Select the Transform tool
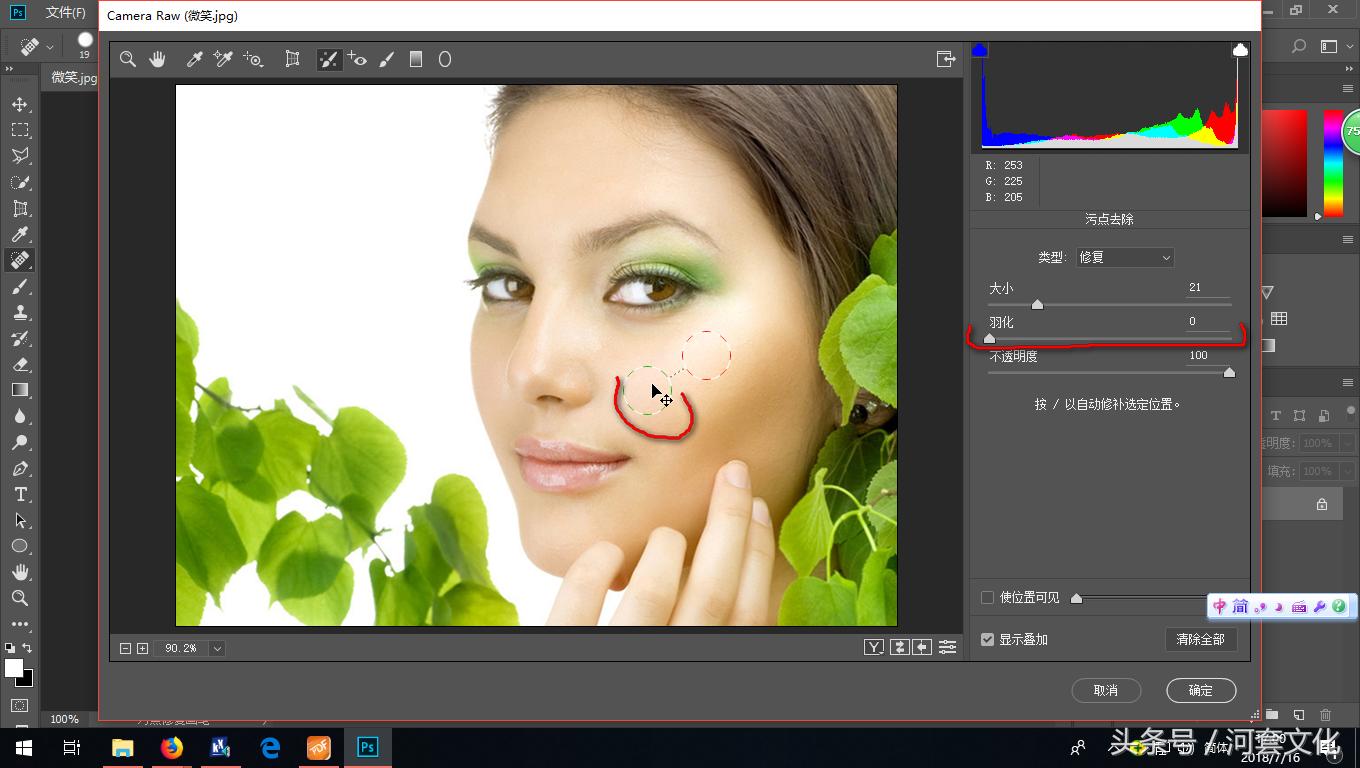1360x768 pixels. (291, 59)
